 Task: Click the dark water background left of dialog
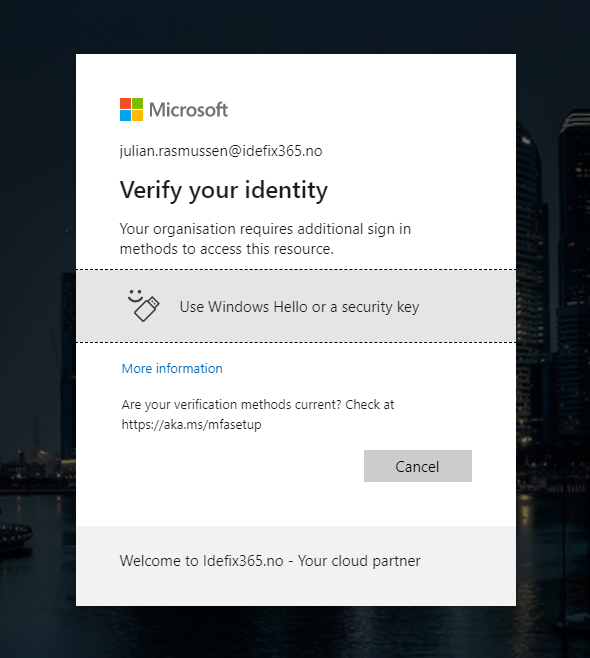click(38, 567)
